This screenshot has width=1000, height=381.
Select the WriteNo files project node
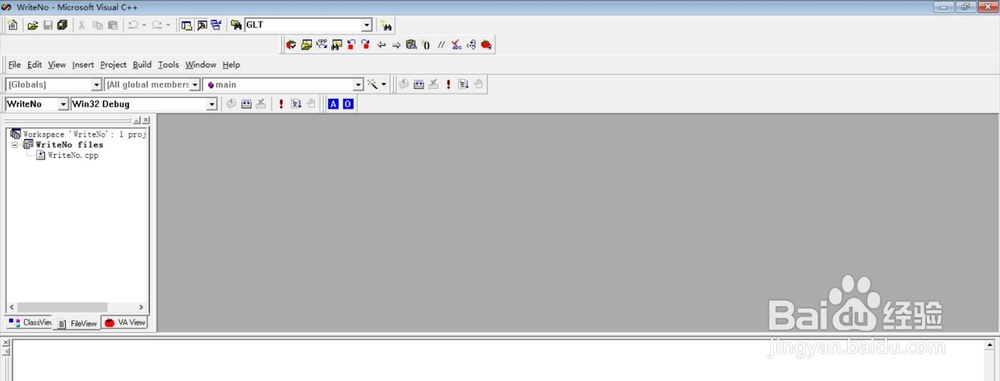(x=69, y=145)
